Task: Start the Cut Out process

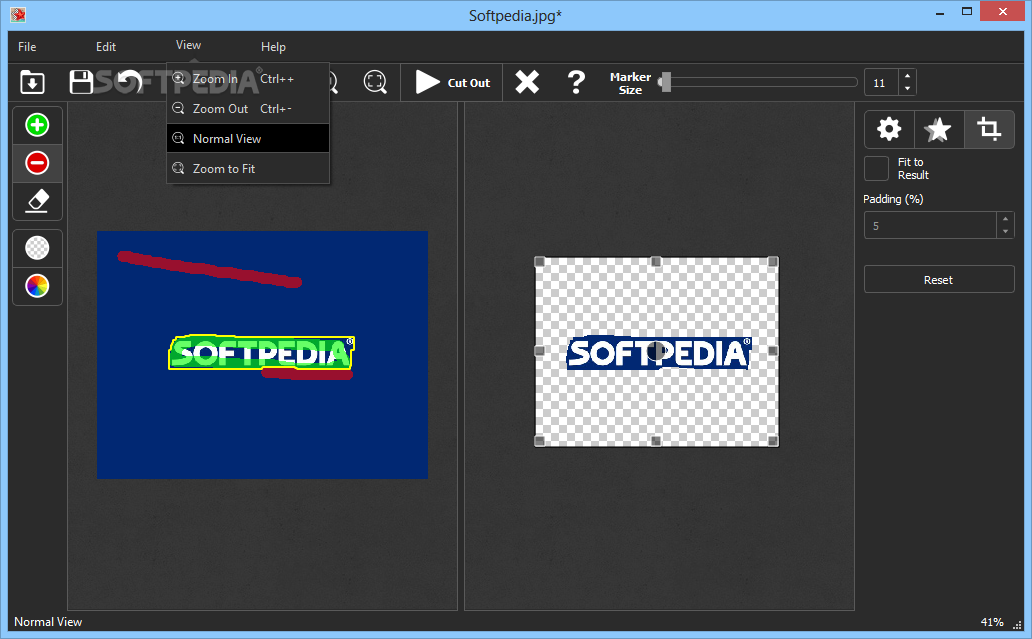Action: click(x=452, y=82)
